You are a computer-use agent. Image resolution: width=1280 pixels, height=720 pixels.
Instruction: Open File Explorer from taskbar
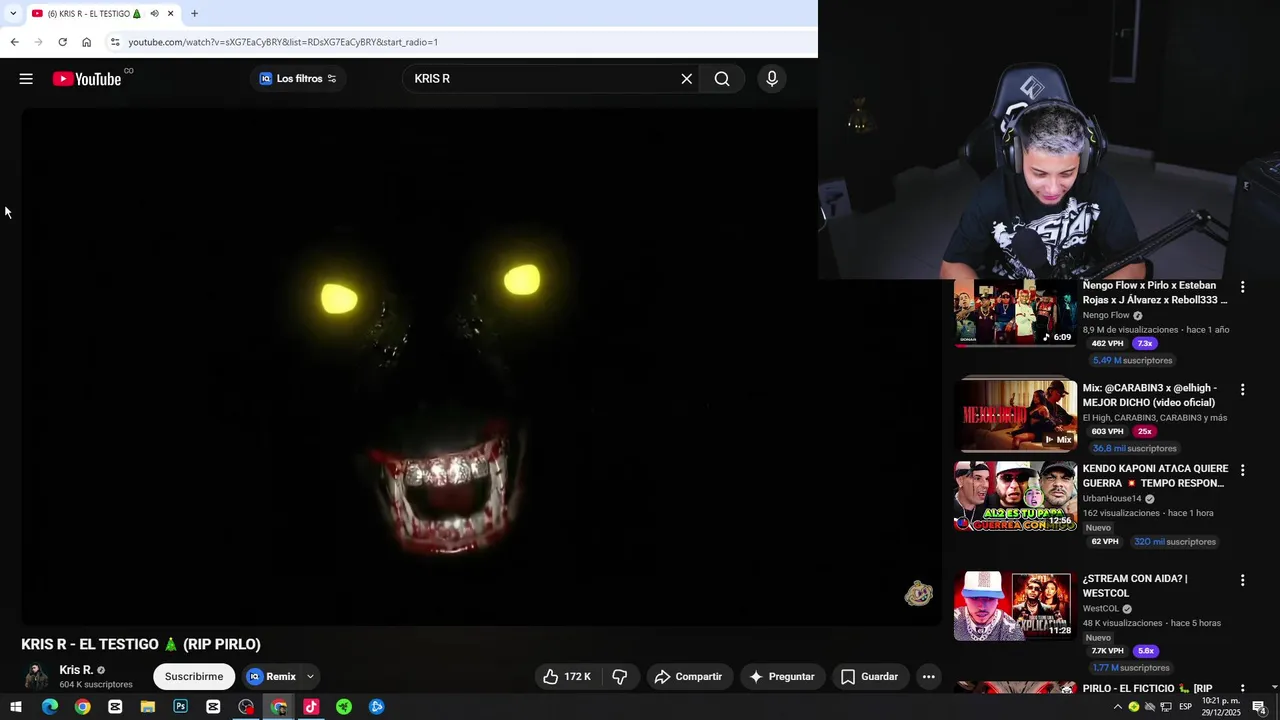point(147,707)
